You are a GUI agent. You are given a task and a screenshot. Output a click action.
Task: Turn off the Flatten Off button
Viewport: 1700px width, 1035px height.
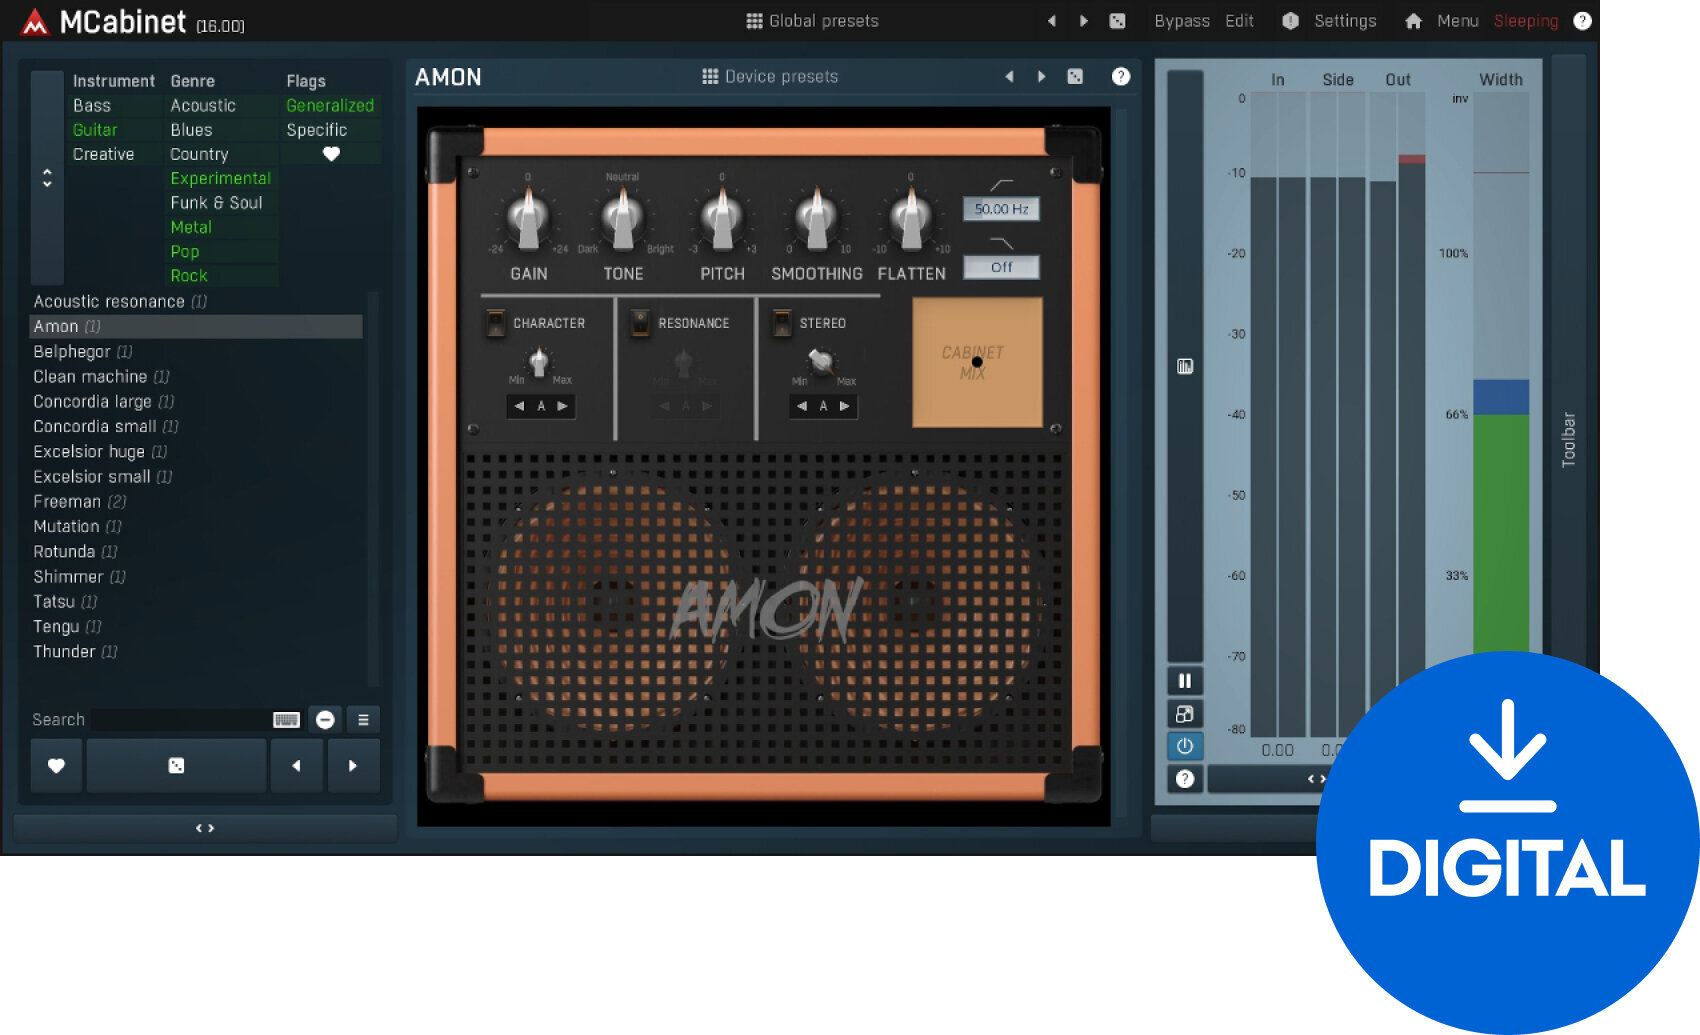[1000, 266]
